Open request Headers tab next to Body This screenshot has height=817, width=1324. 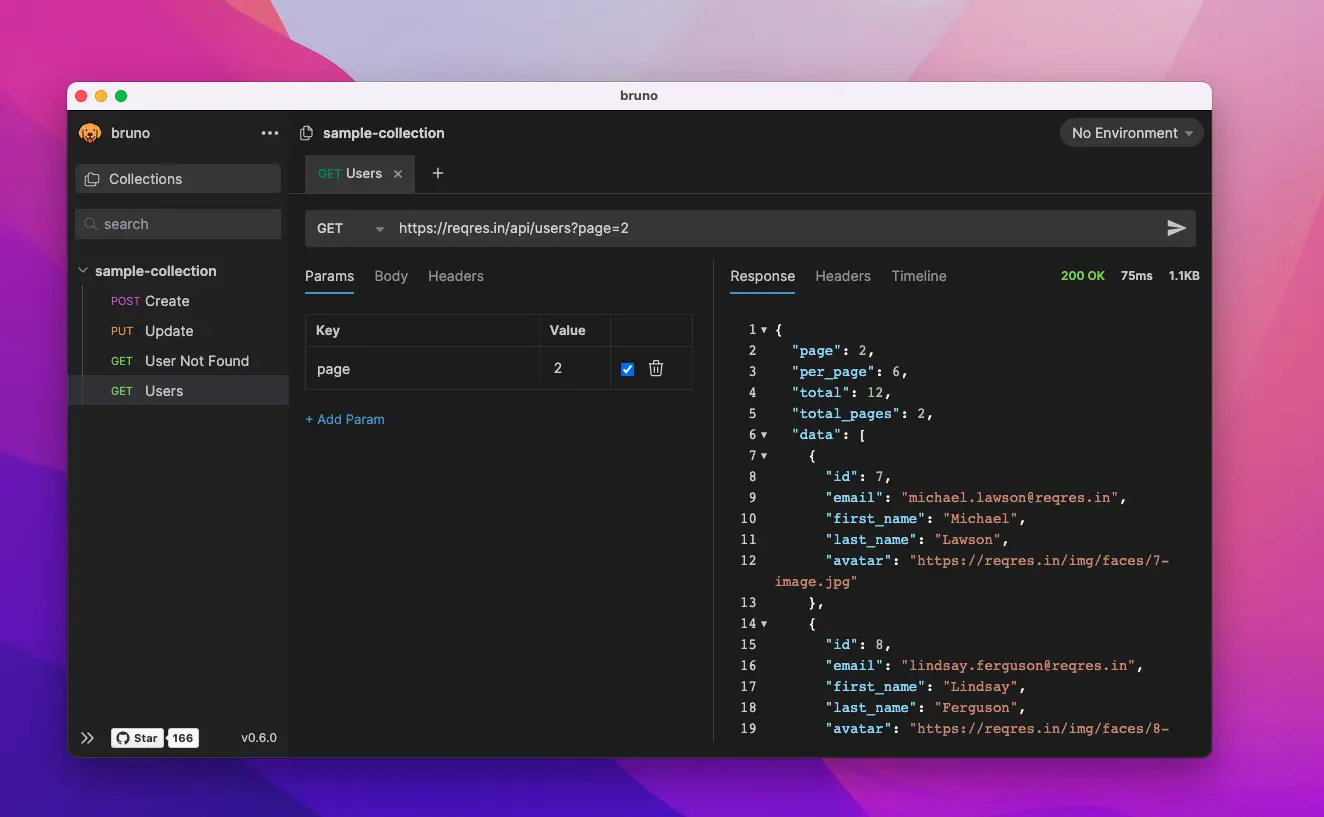click(456, 276)
